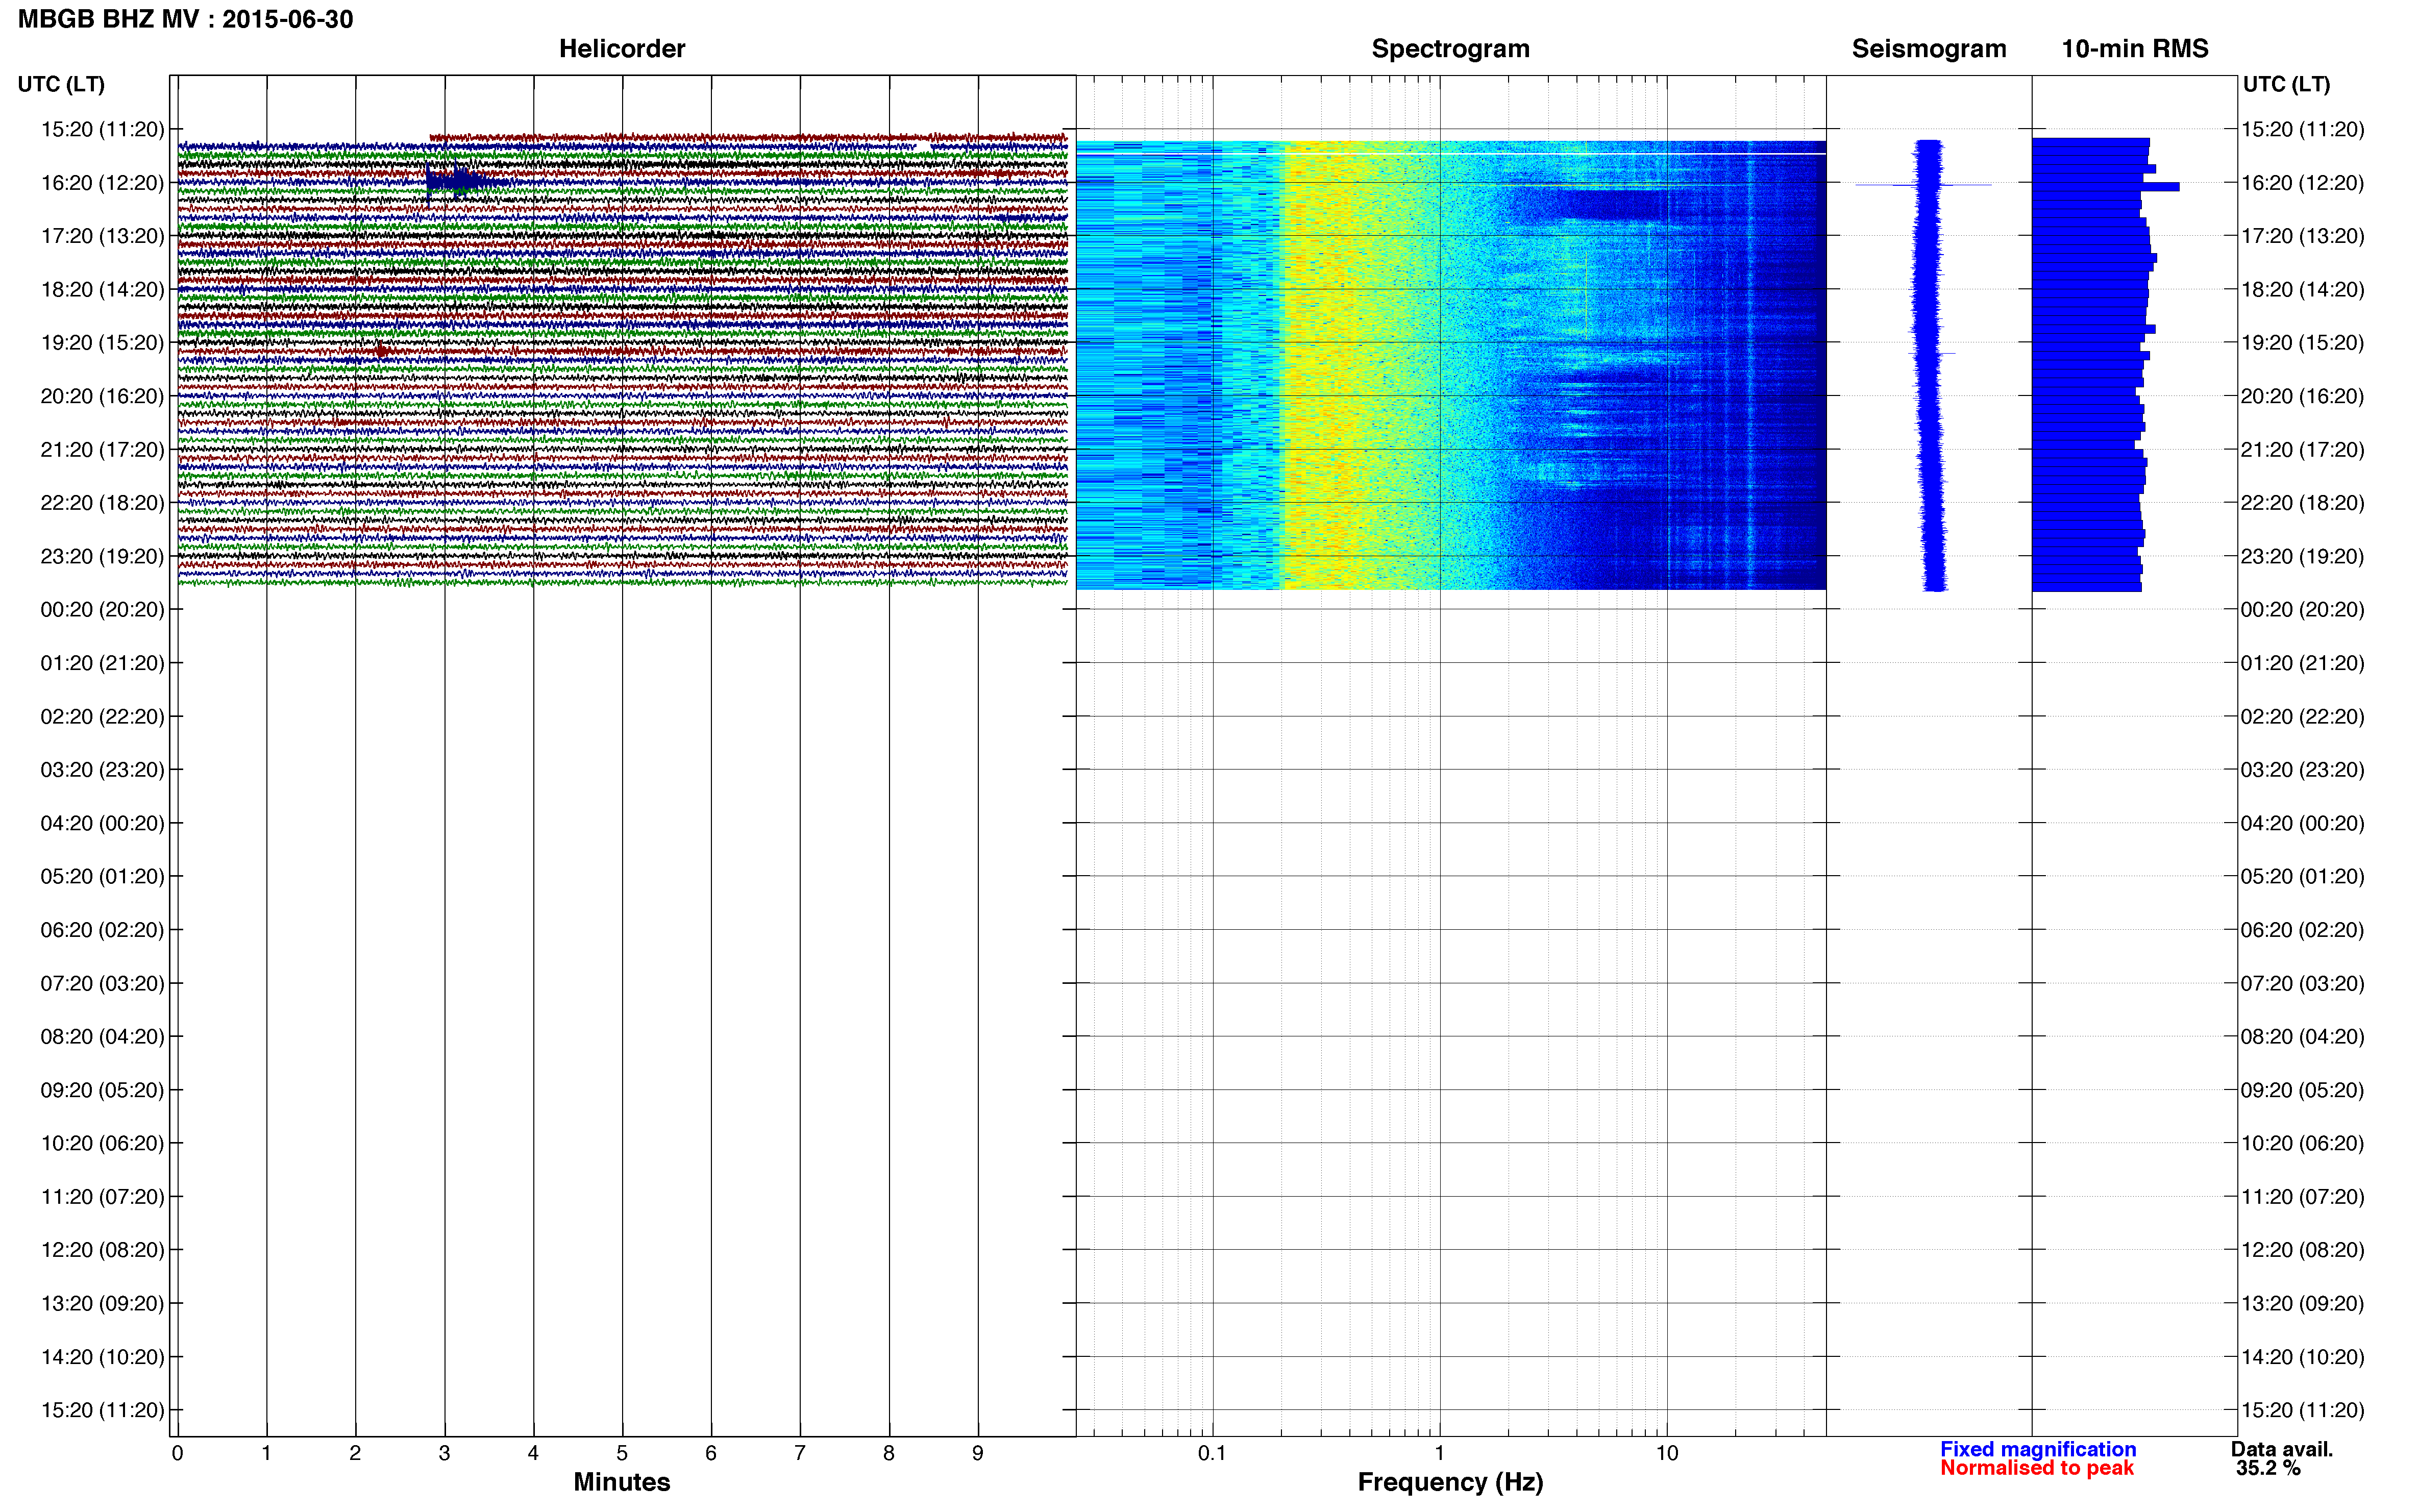Click the 03:20 (23:20) label on the Helicorder axis
The height and width of the screenshot is (1512, 2419).
[102, 770]
